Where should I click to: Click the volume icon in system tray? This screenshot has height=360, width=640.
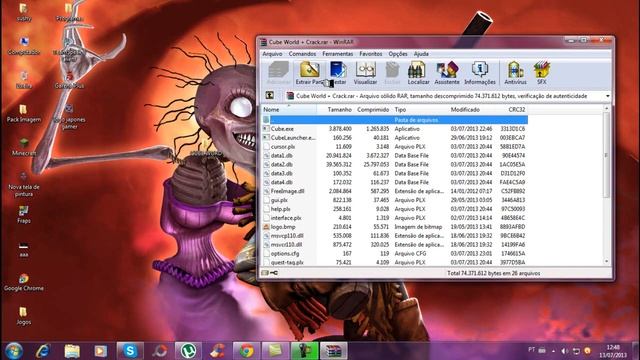(x=564, y=351)
